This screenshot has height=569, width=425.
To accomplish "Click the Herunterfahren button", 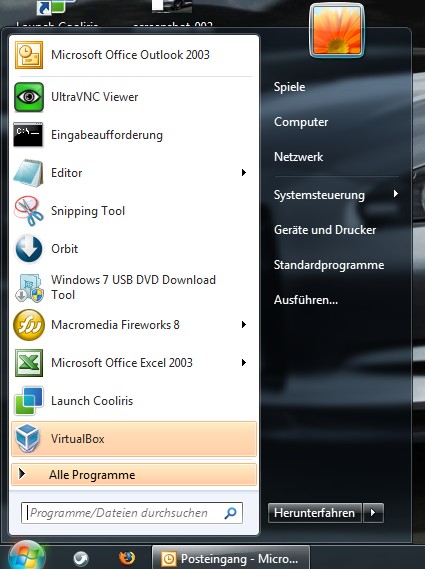I will coord(314,513).
